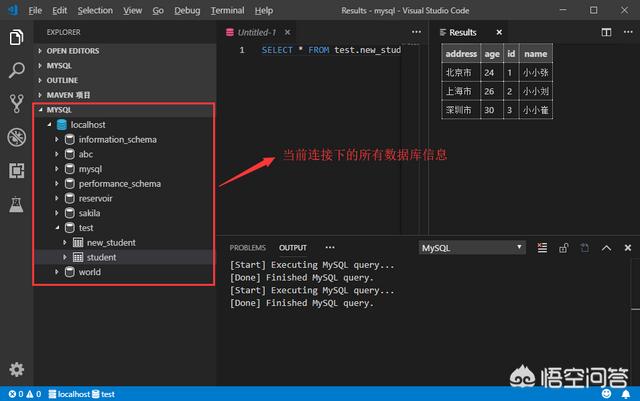Expand the sakila database
The height and width of the screenshot is (401, 640).
[57, 213]
